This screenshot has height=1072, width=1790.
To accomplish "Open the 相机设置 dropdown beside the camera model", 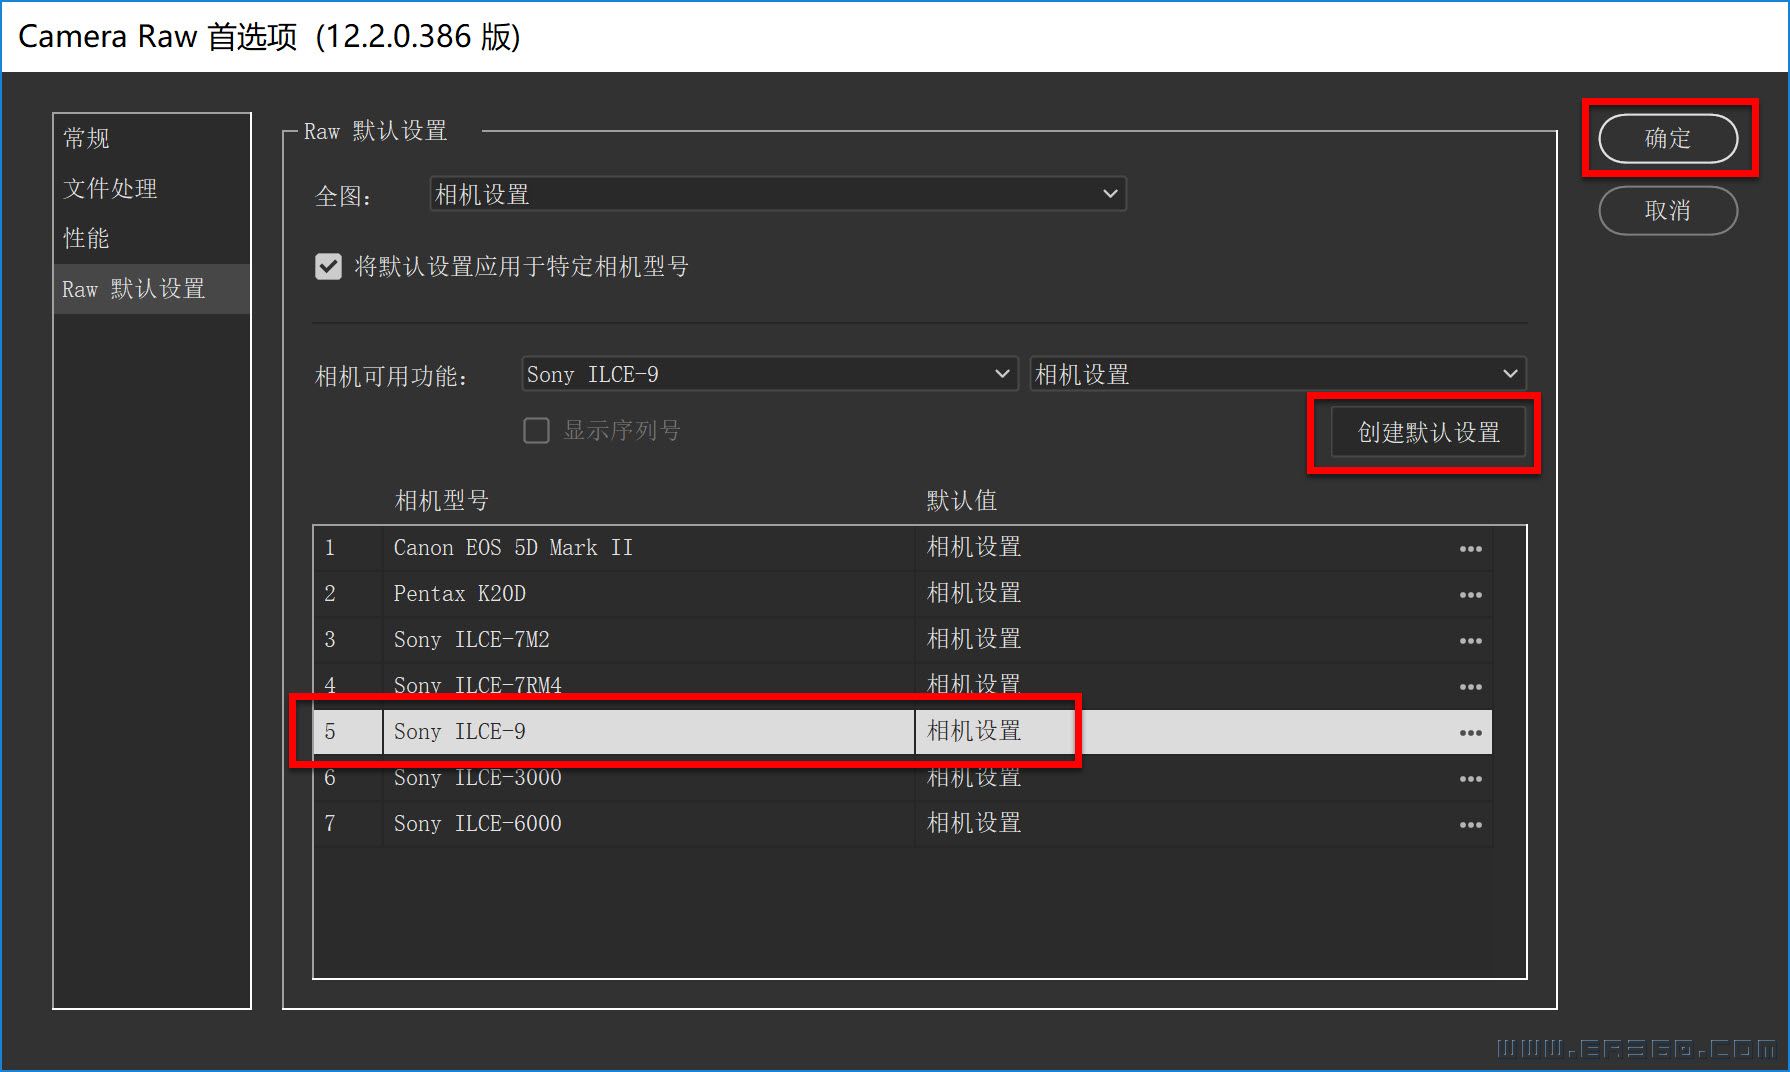I will coord(1277,374).
